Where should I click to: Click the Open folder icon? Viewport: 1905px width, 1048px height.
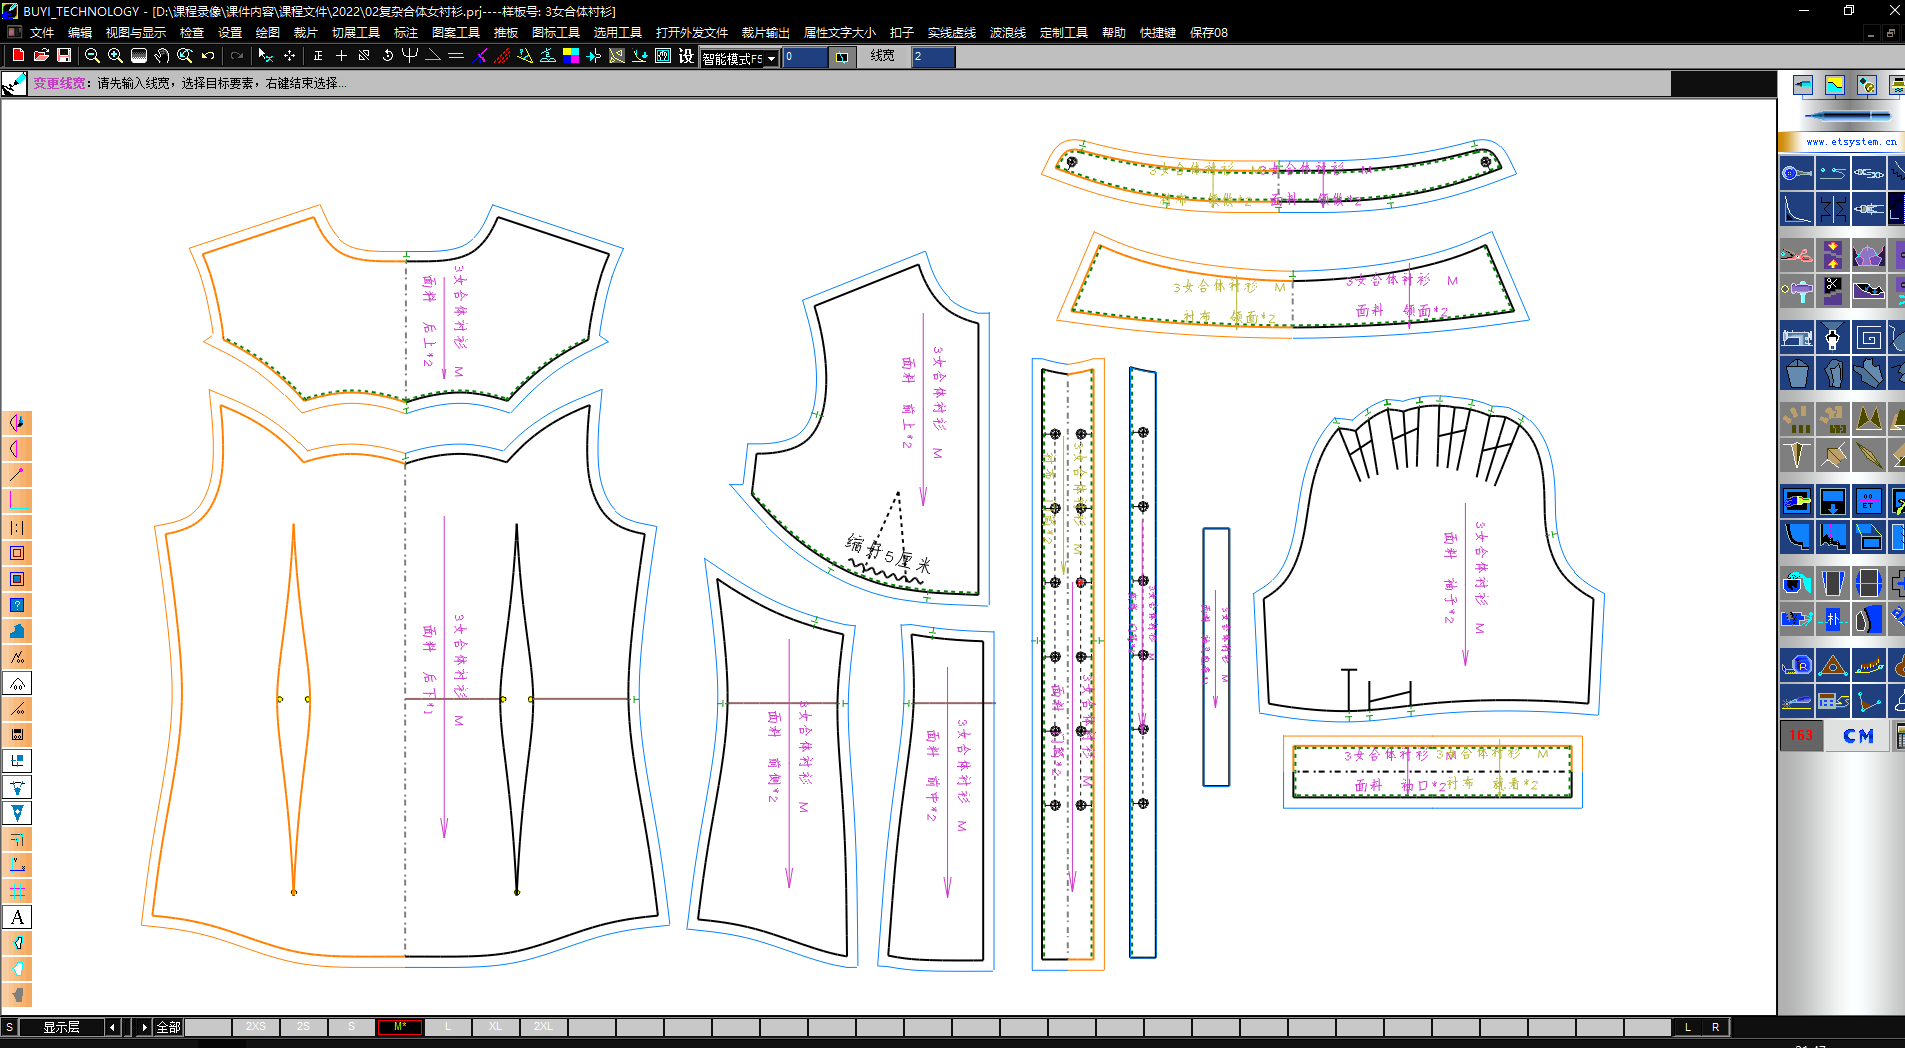click(x=41, y=56)
